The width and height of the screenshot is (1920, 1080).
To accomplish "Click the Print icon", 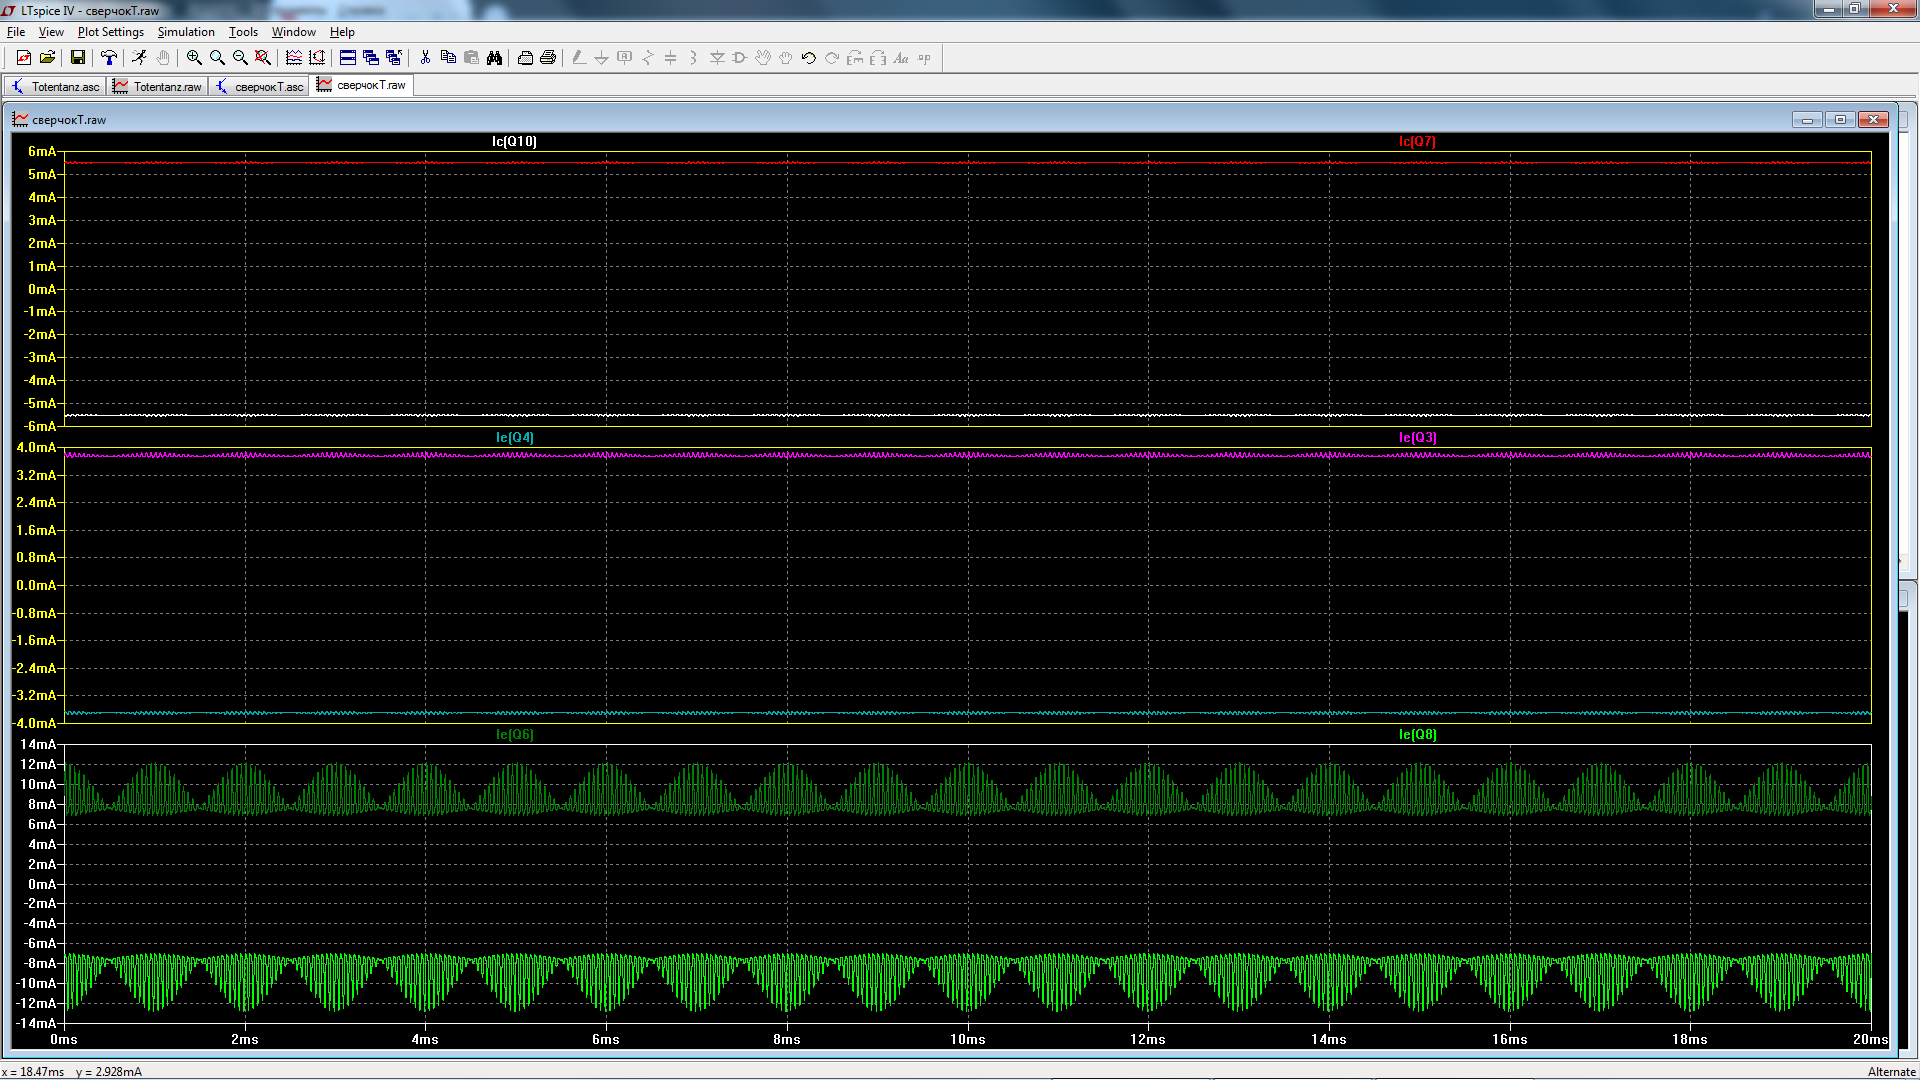I will click(548, 58).
